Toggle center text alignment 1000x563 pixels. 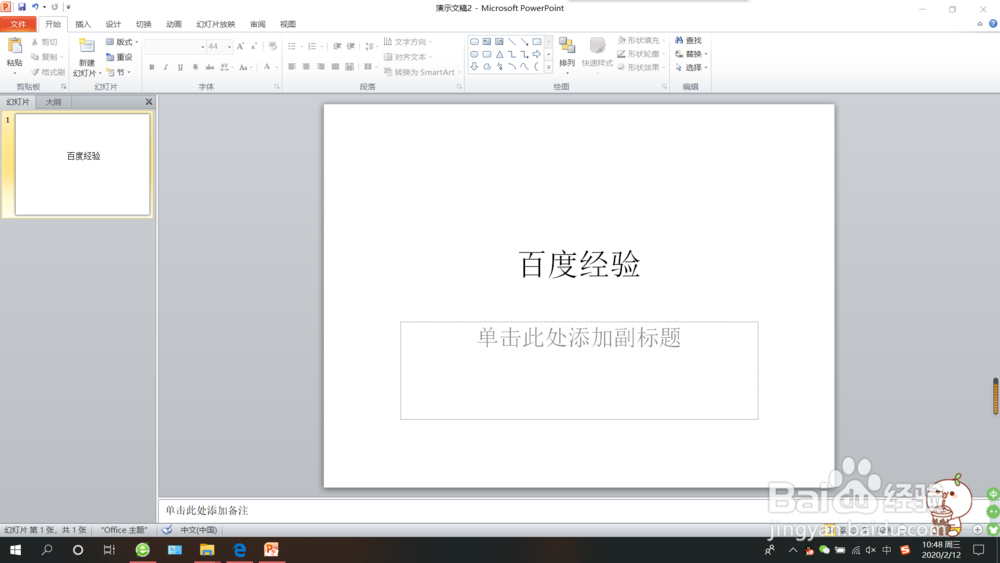306,66
